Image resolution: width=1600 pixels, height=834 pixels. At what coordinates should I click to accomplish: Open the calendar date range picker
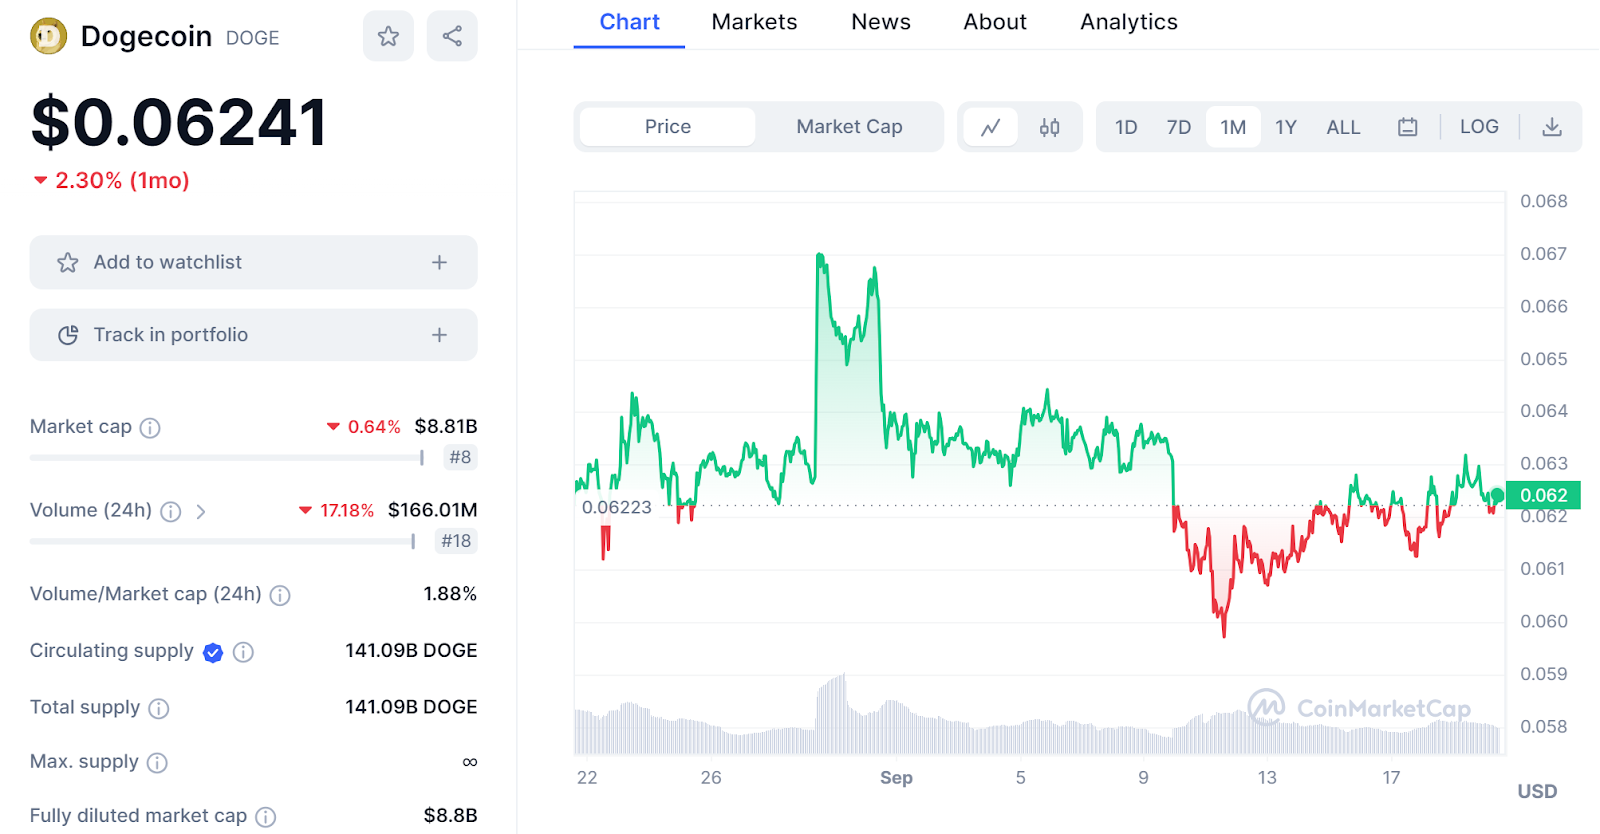click(x=1408, y=127)
